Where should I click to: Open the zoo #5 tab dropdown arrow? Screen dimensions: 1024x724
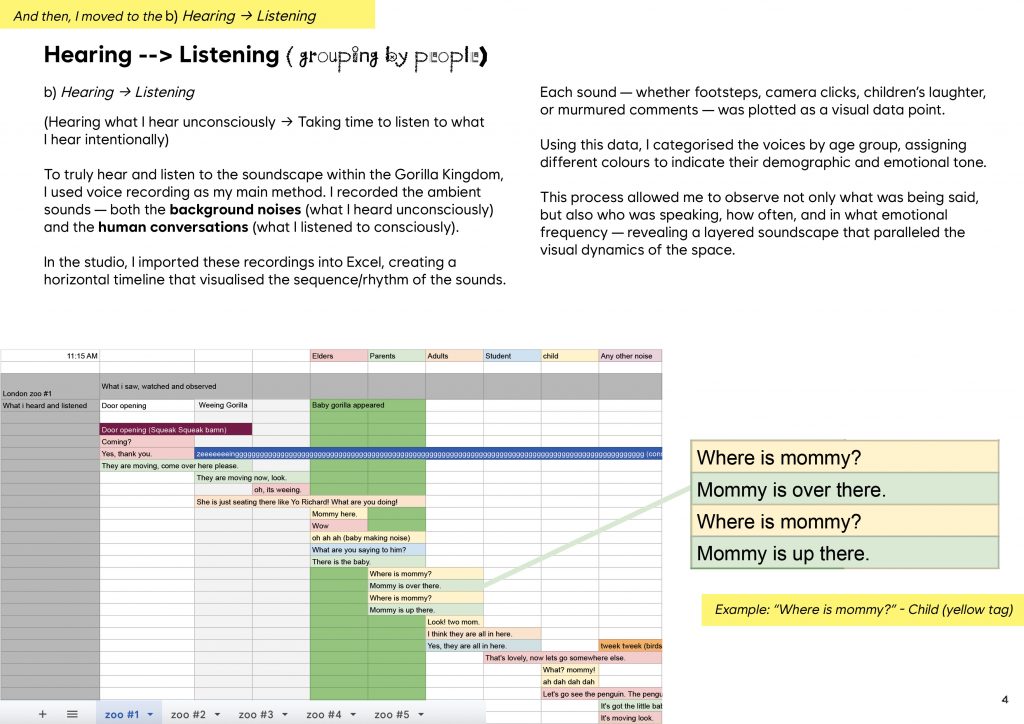pyautogui.click(x=422, y=714)
